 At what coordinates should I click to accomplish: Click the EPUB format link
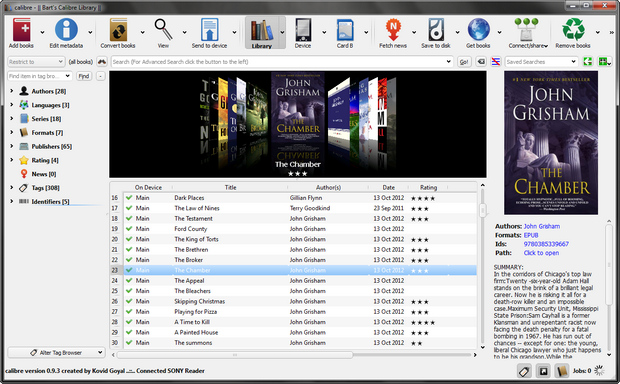[531, 235]
